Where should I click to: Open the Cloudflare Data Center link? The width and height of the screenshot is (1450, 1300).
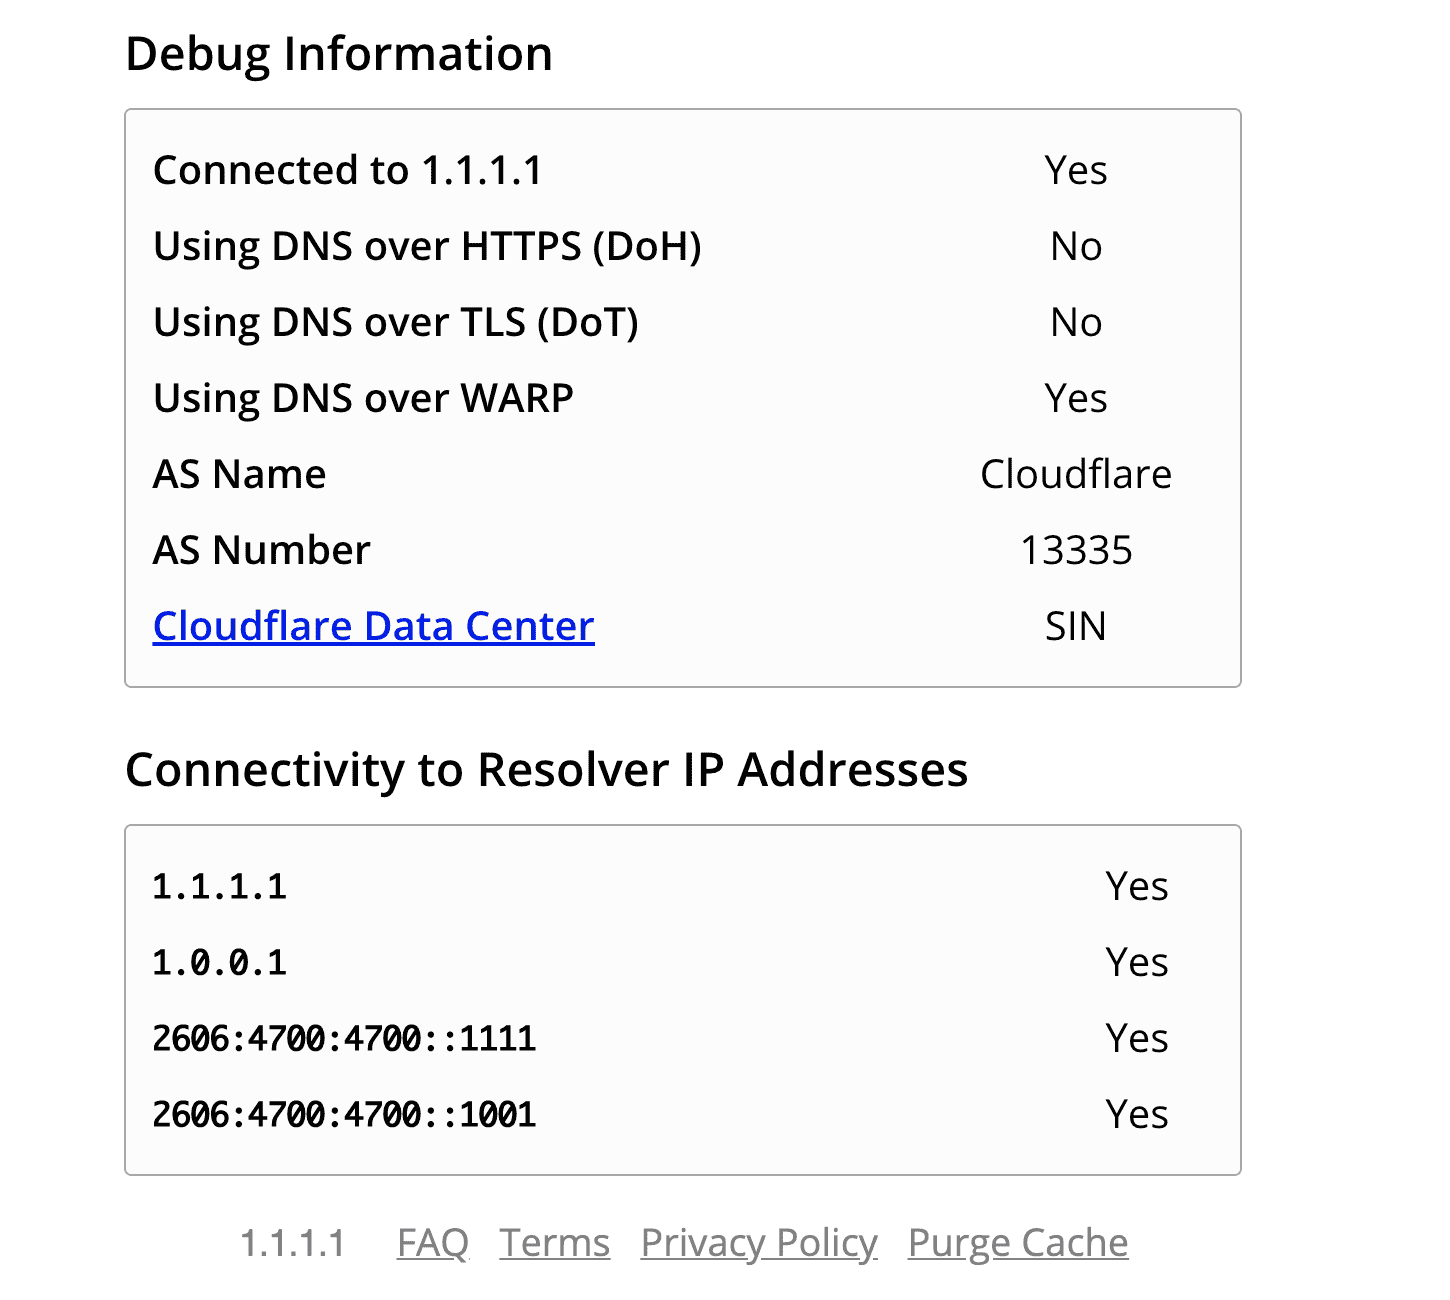(373, 626)
